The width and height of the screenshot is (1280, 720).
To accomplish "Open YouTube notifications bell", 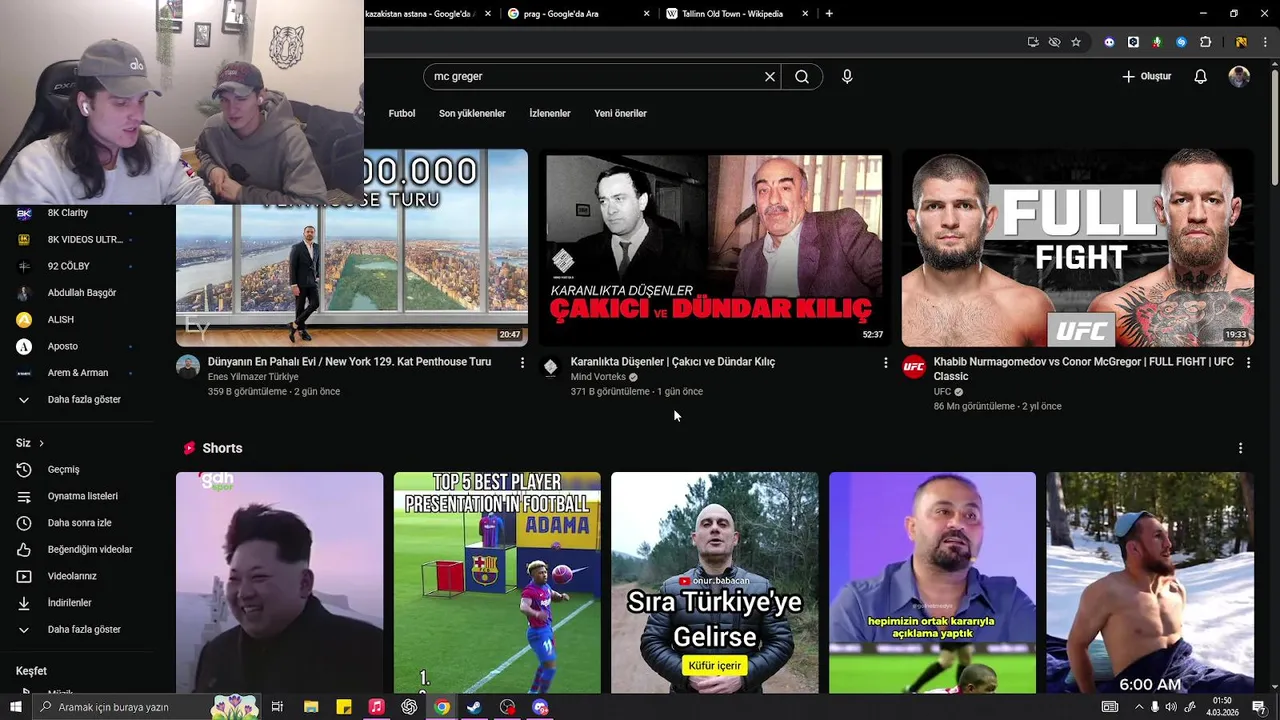I will coord(1201,77).
